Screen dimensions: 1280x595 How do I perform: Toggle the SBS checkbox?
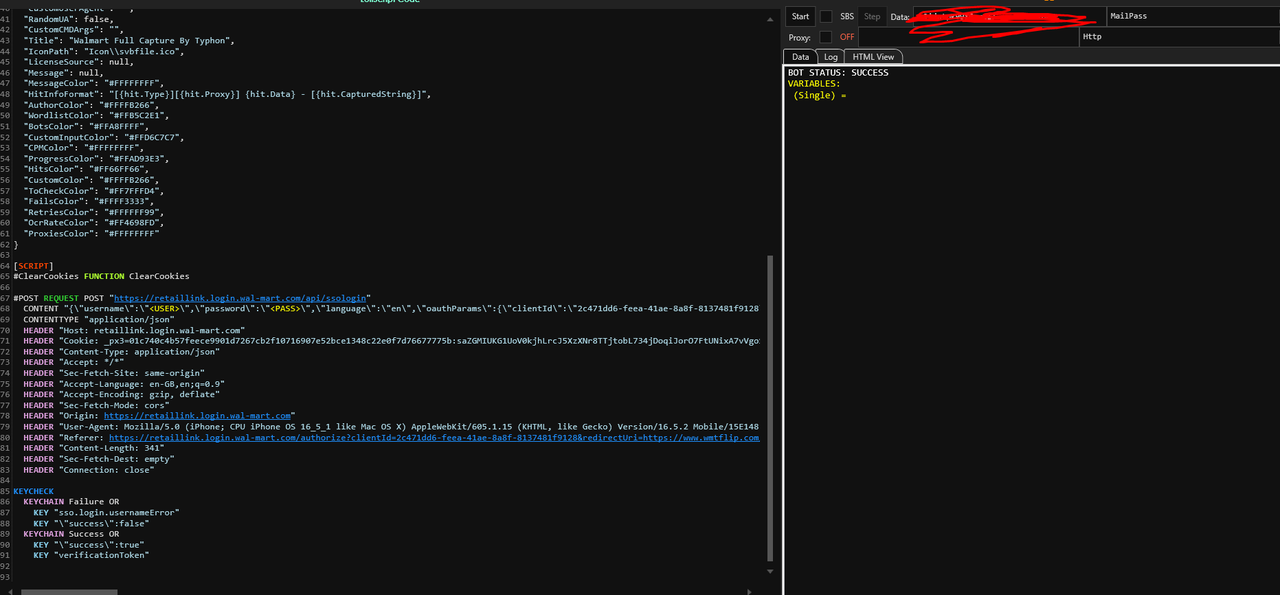(826, 17)
